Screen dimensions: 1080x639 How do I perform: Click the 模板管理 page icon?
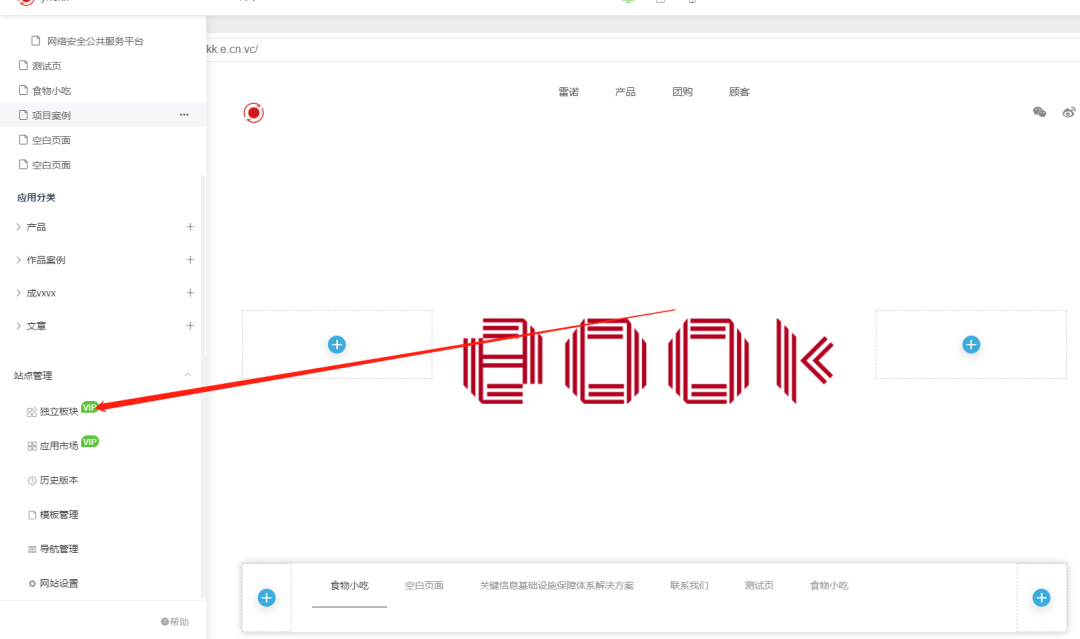click(x=32, y=515)
